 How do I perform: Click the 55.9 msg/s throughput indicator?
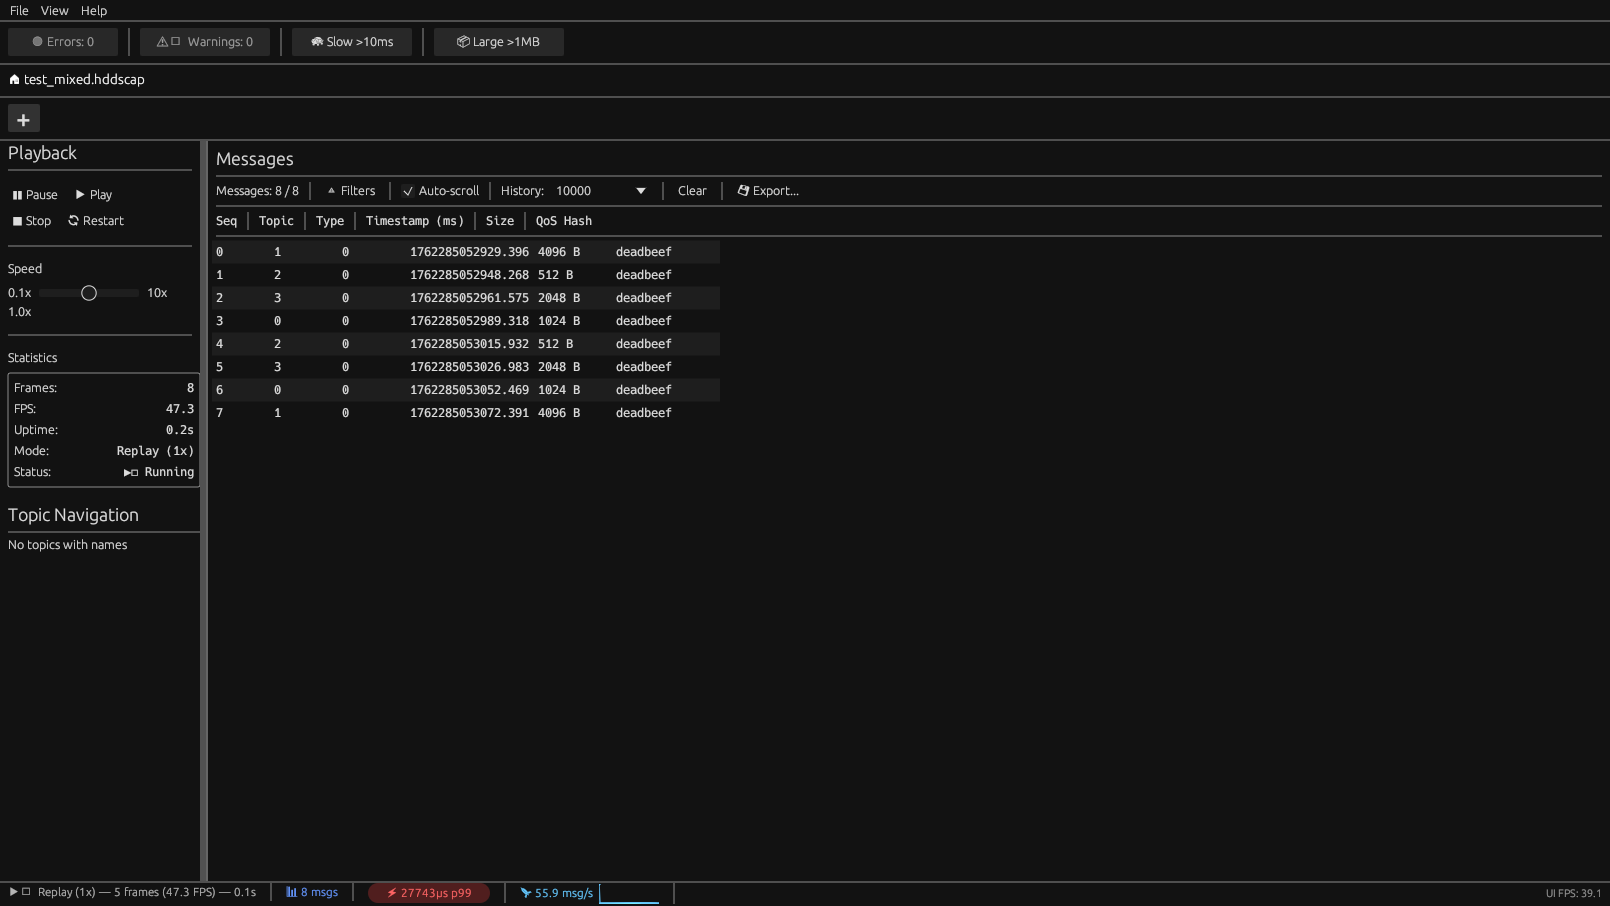pyautogui.click(x=556, y=892)
